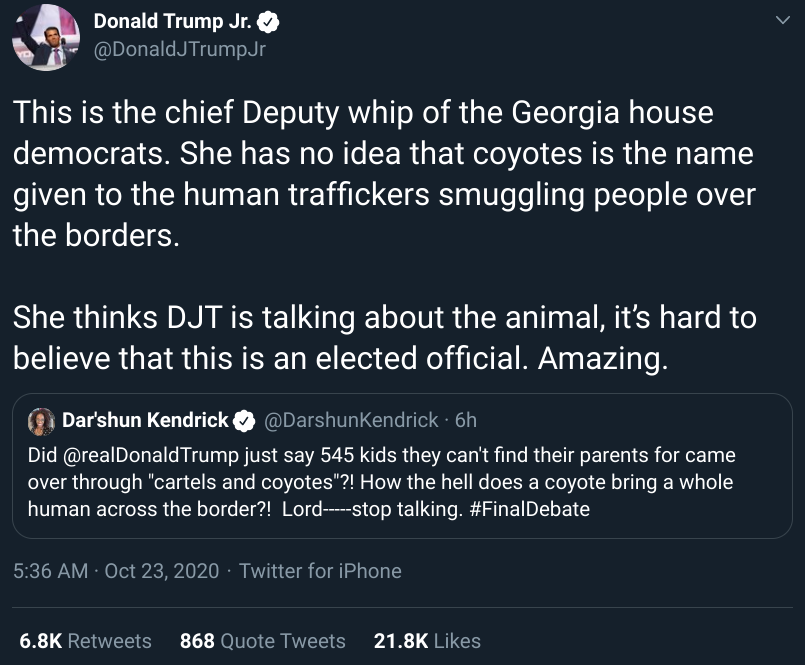Image resolution: width=805 pixels, height=665 pixels.
Task: Open Dar'shun Kendrick's name in quoted tweet
Action: pos(145,421)
